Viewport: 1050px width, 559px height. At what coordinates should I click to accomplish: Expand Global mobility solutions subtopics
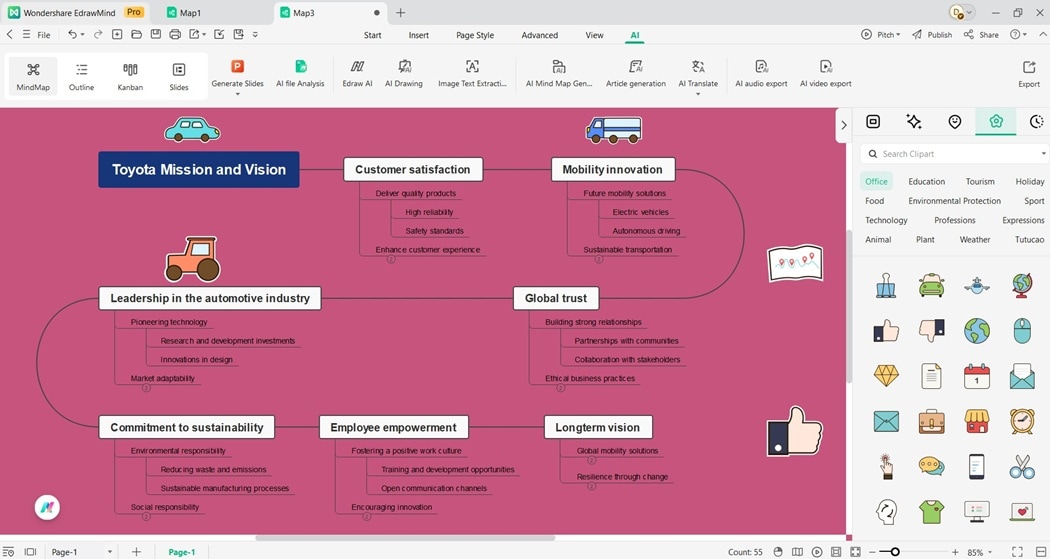coord(591,460)
